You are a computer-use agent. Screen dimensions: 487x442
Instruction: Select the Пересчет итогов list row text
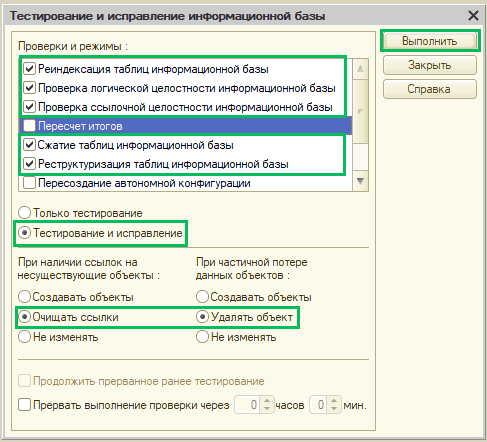point(80,126)
